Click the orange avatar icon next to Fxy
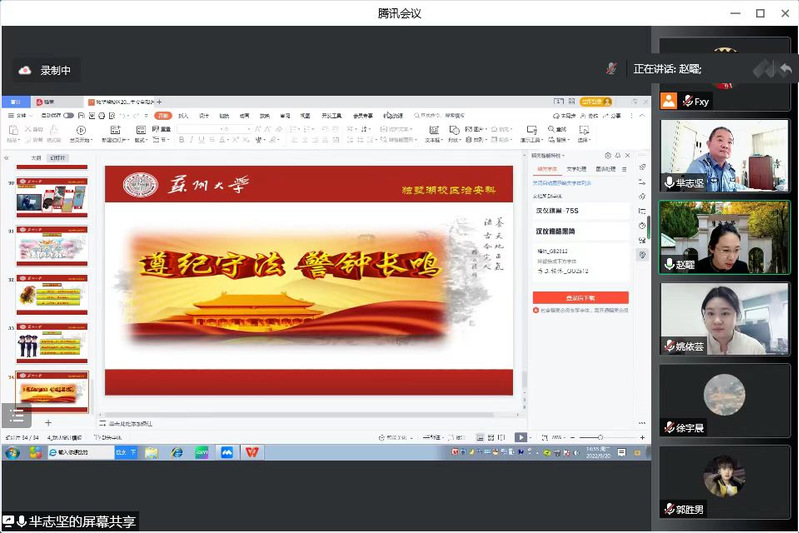The width and height of the screenshot is (799, 533). click(668, 101)
